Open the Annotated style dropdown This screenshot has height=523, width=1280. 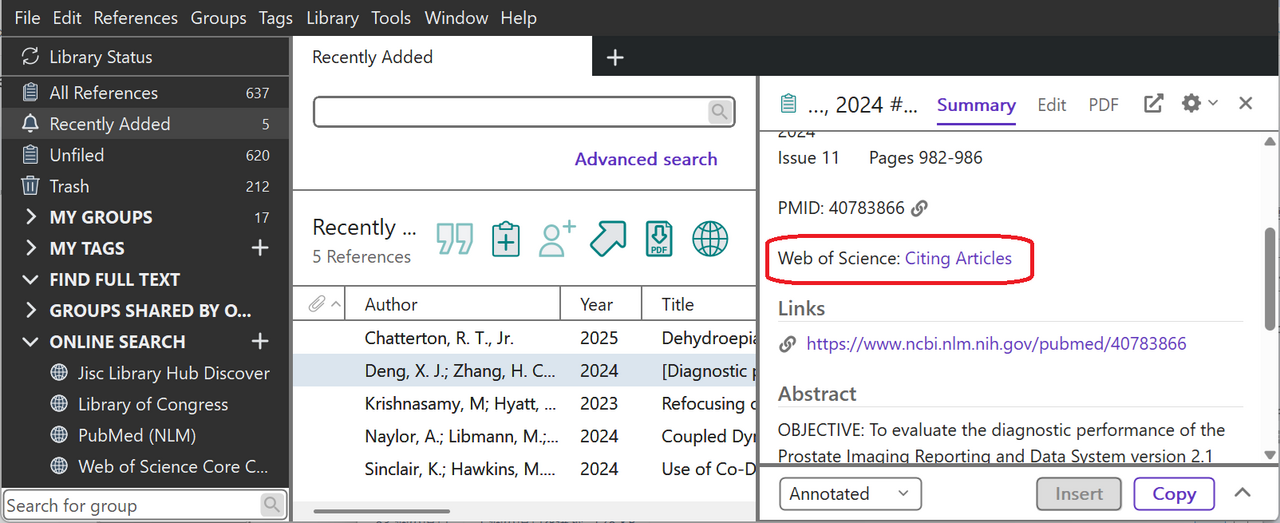tap(850, 493)
